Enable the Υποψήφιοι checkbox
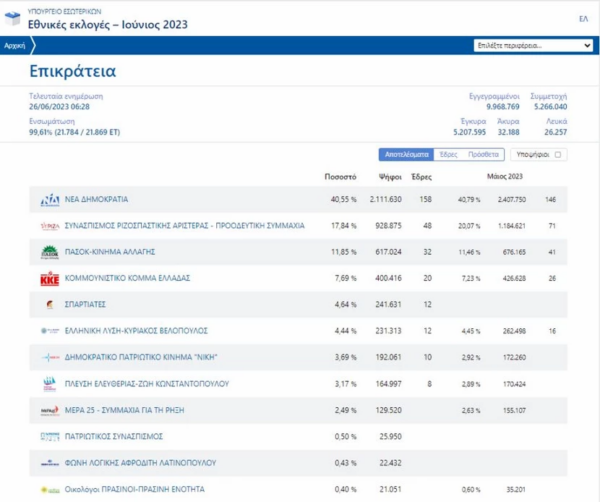 click(558, 155)
